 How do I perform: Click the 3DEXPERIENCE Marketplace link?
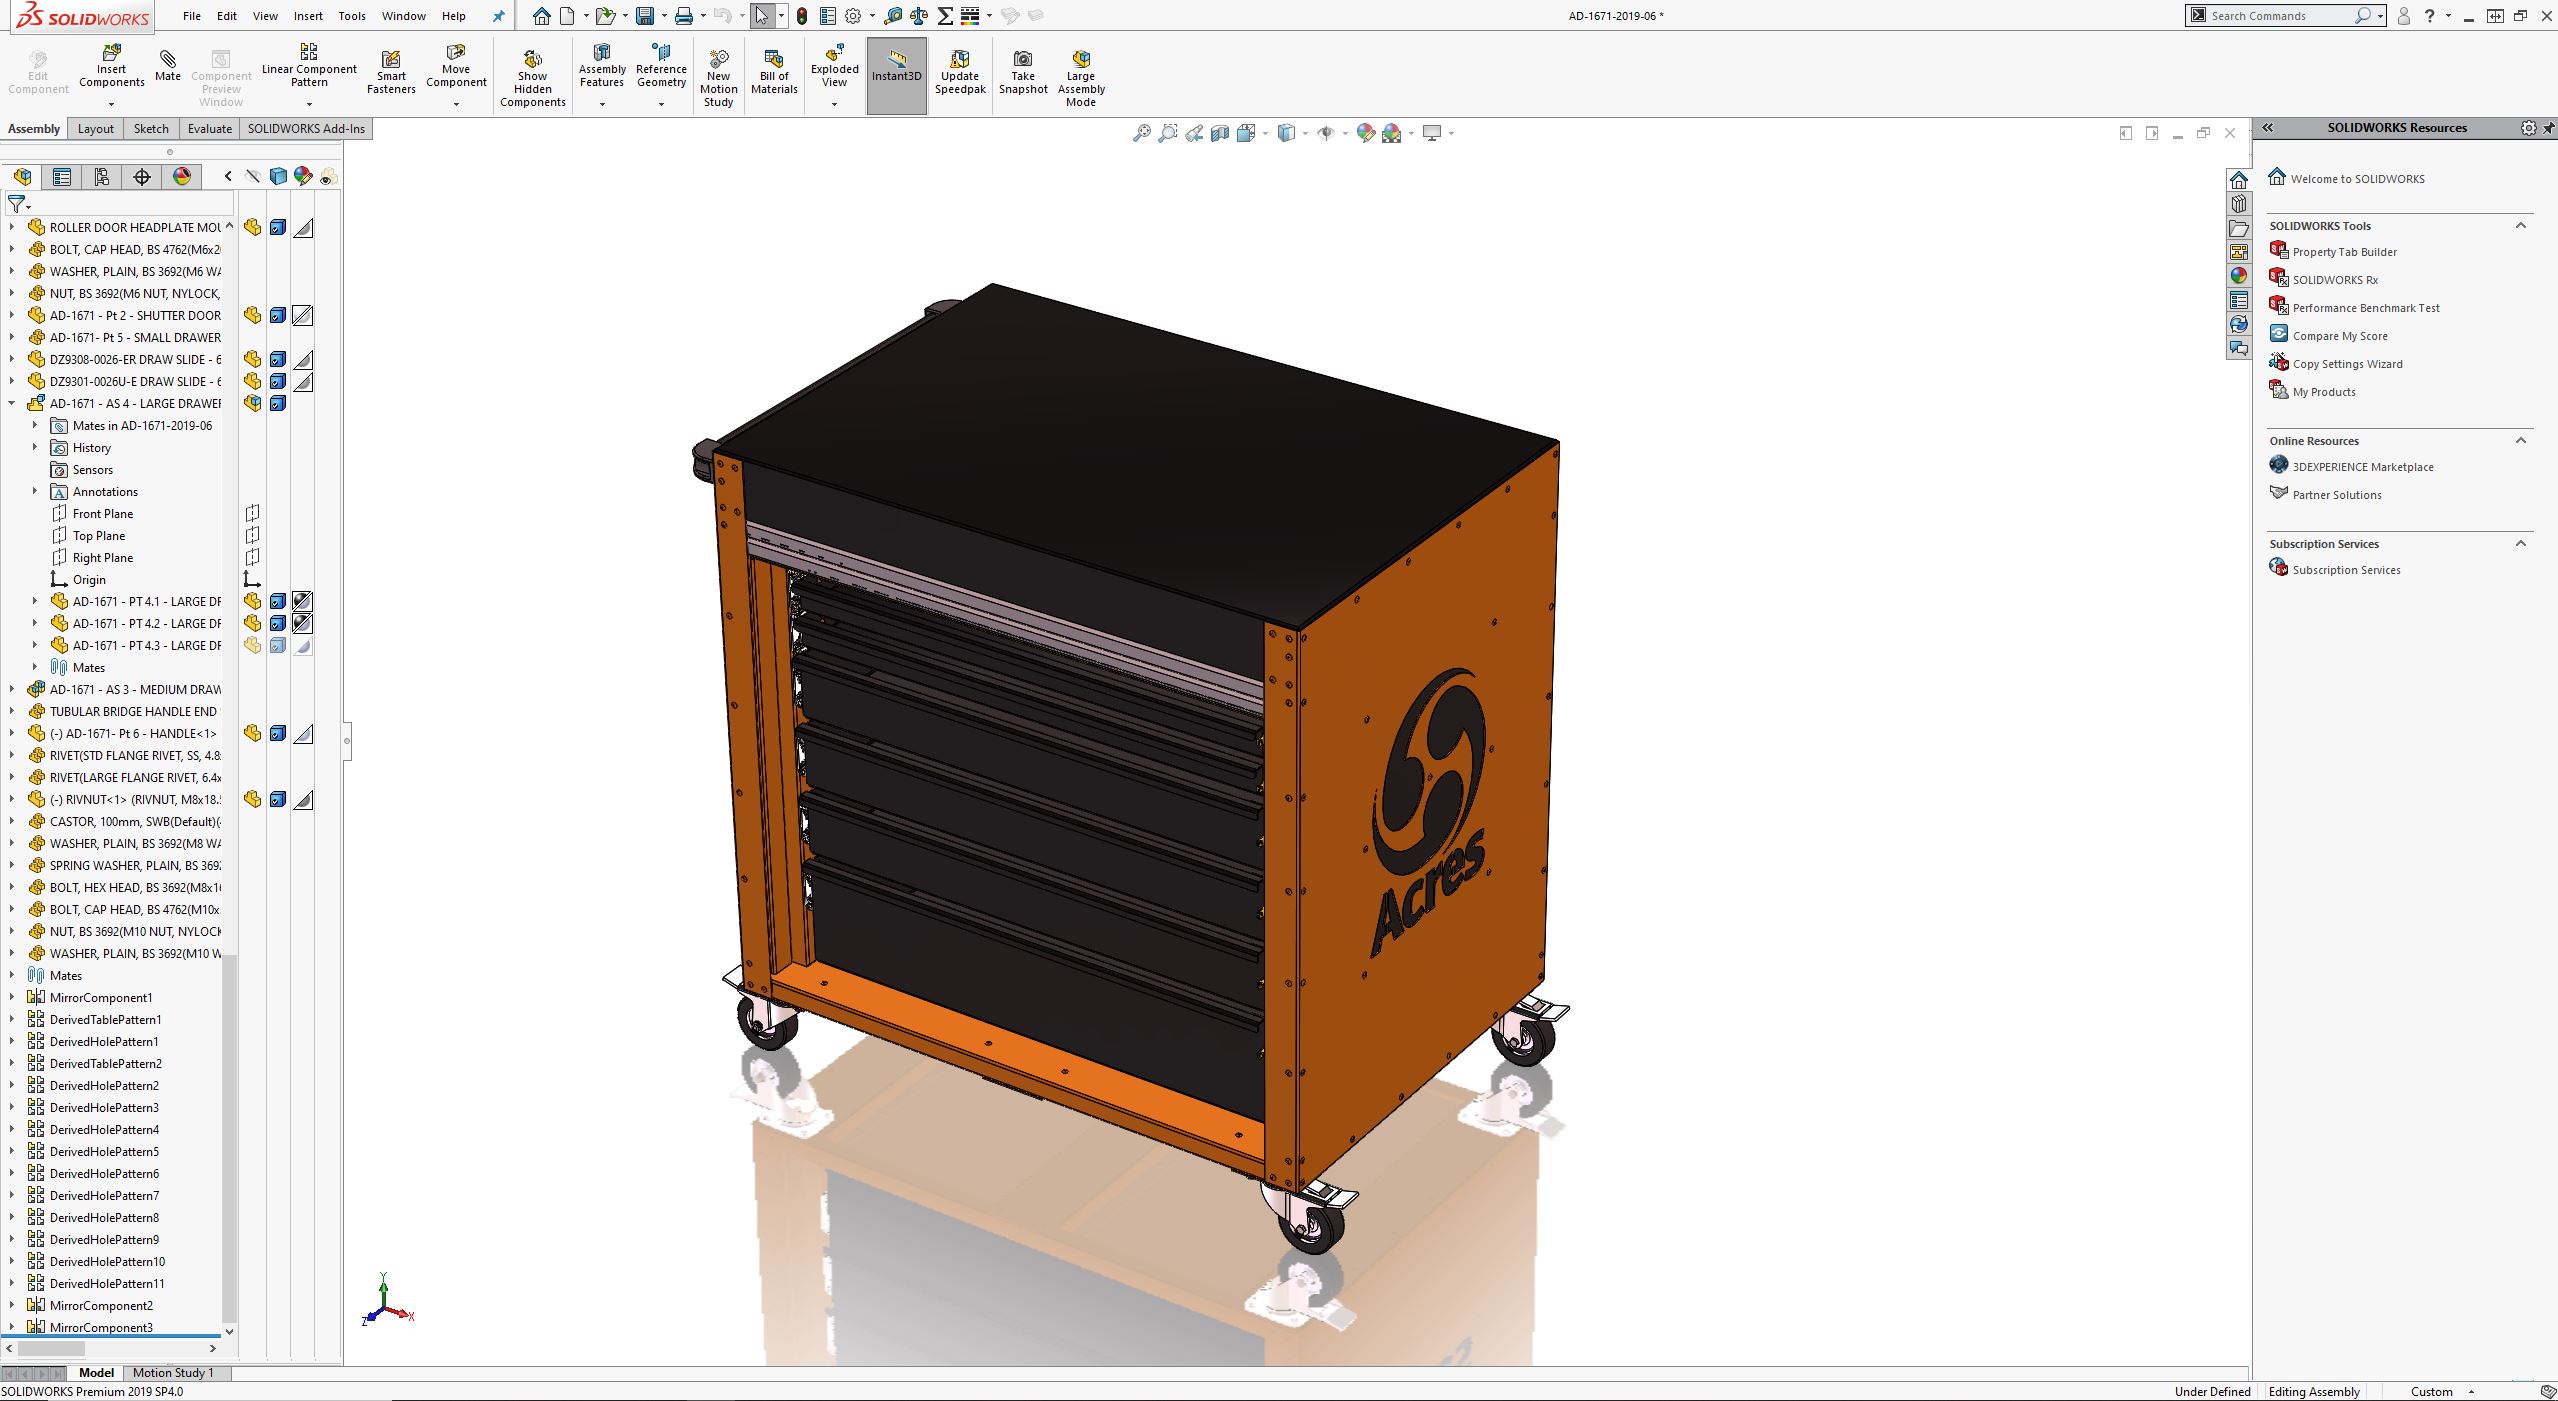(2362, 467)
